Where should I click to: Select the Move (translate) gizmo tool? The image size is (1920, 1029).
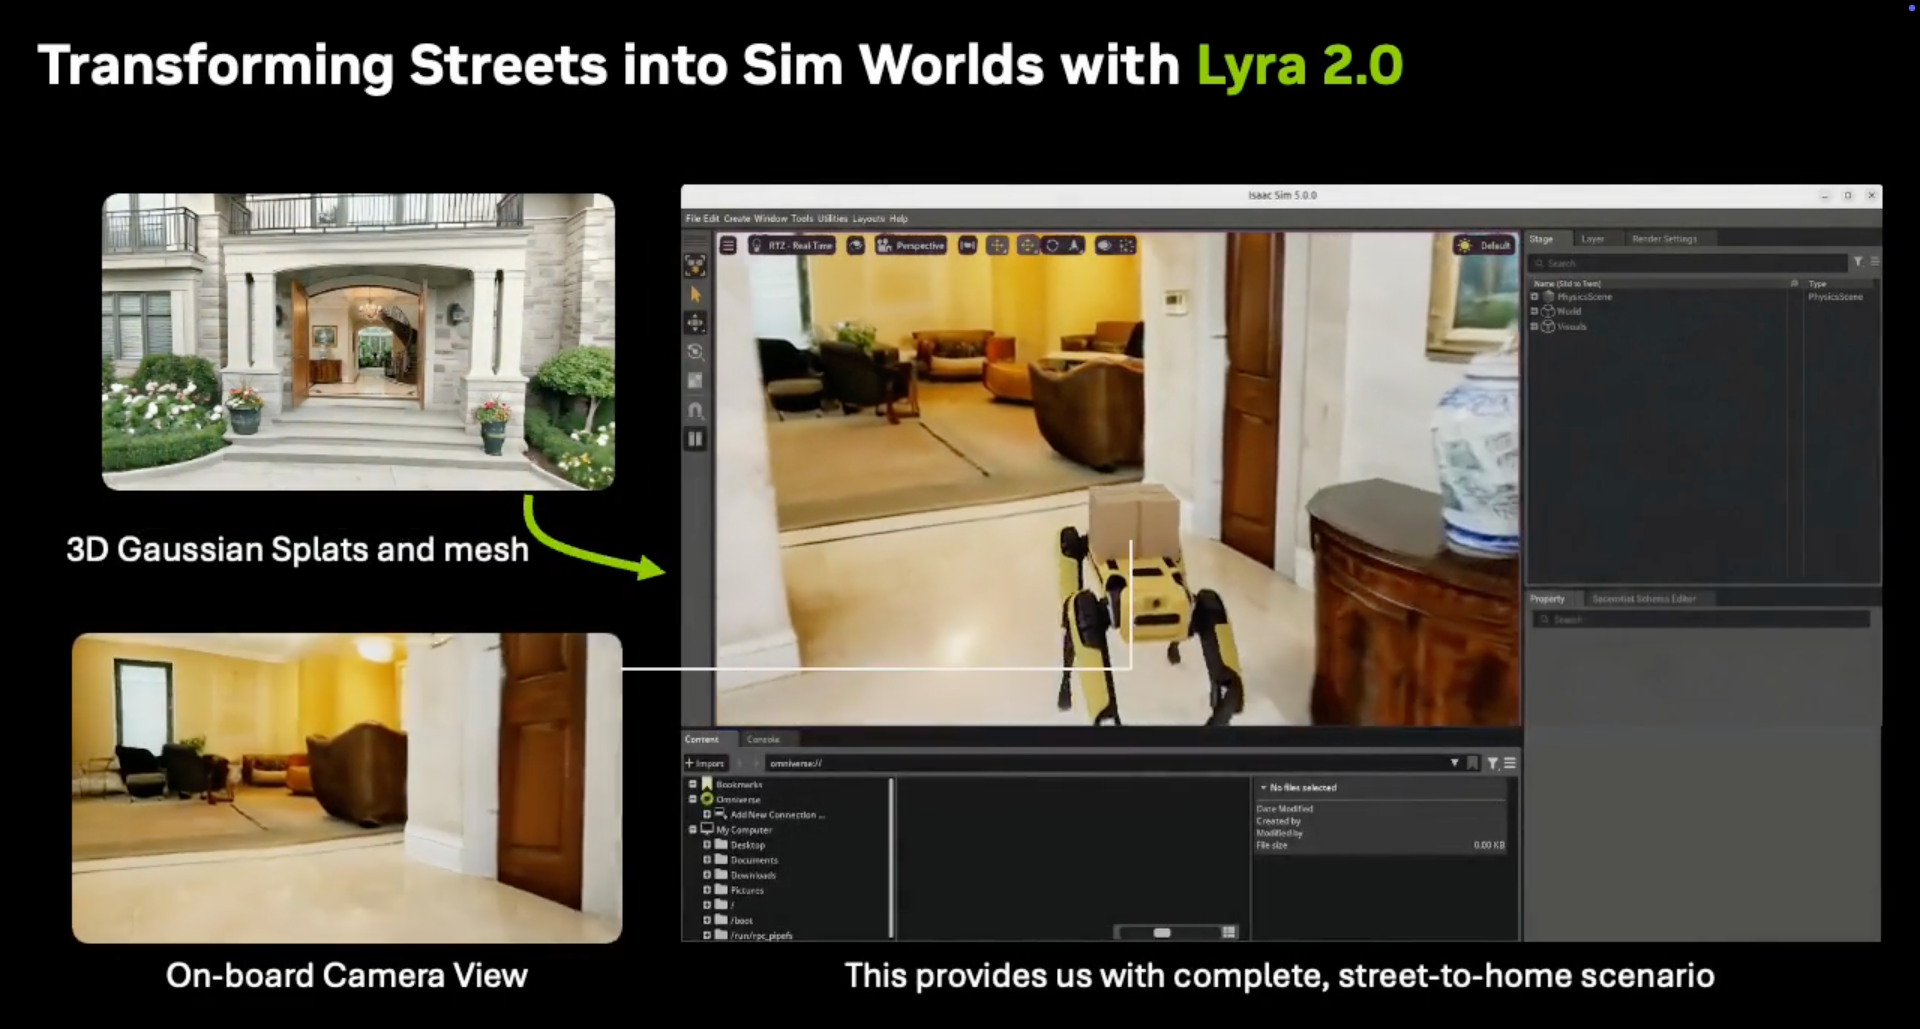(696, 323)
